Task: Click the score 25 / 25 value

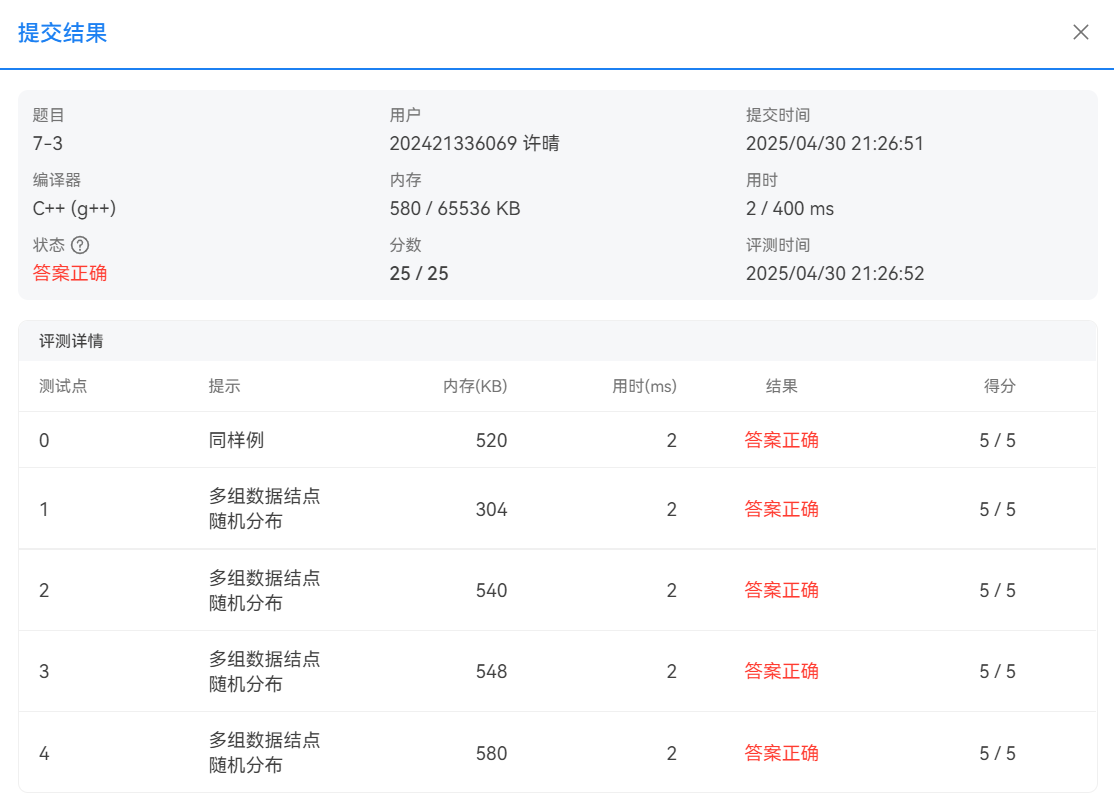Action: [418, 274]
